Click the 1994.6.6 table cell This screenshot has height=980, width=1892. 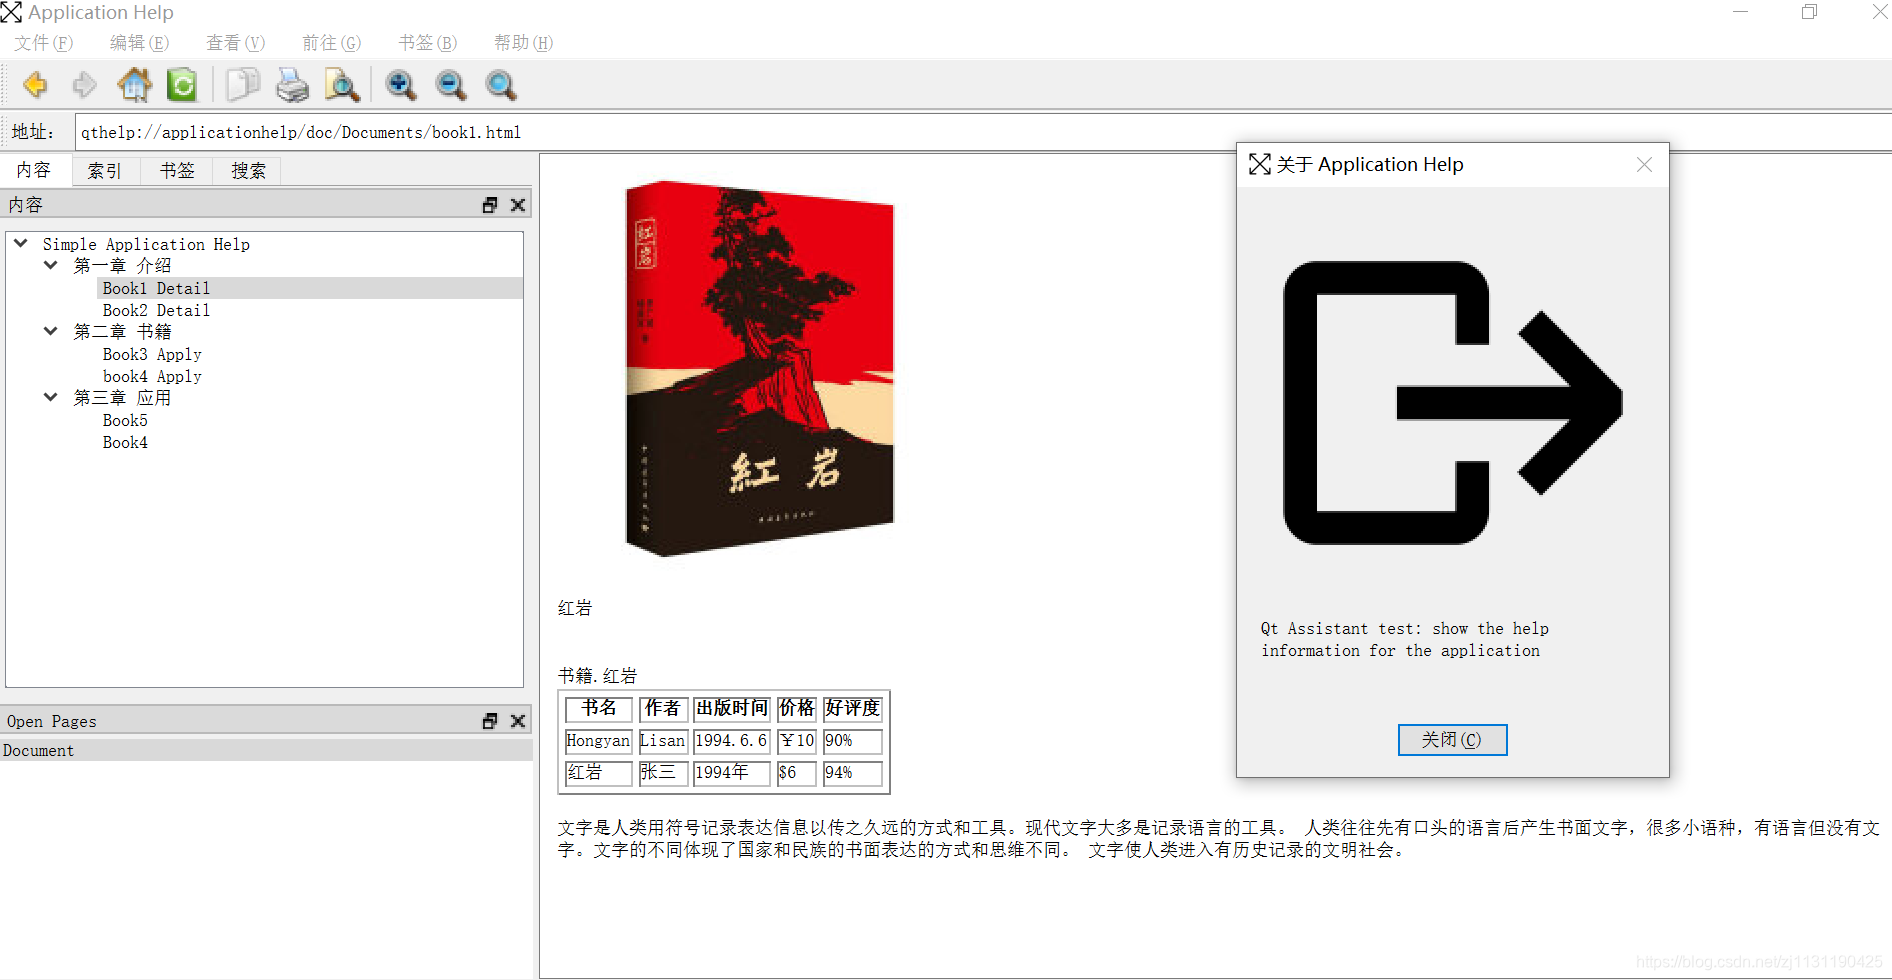pos(732,741)
